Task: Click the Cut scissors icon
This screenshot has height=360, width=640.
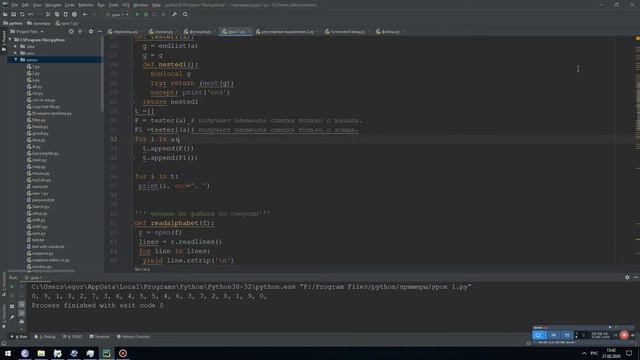Action: pos(48,14)
